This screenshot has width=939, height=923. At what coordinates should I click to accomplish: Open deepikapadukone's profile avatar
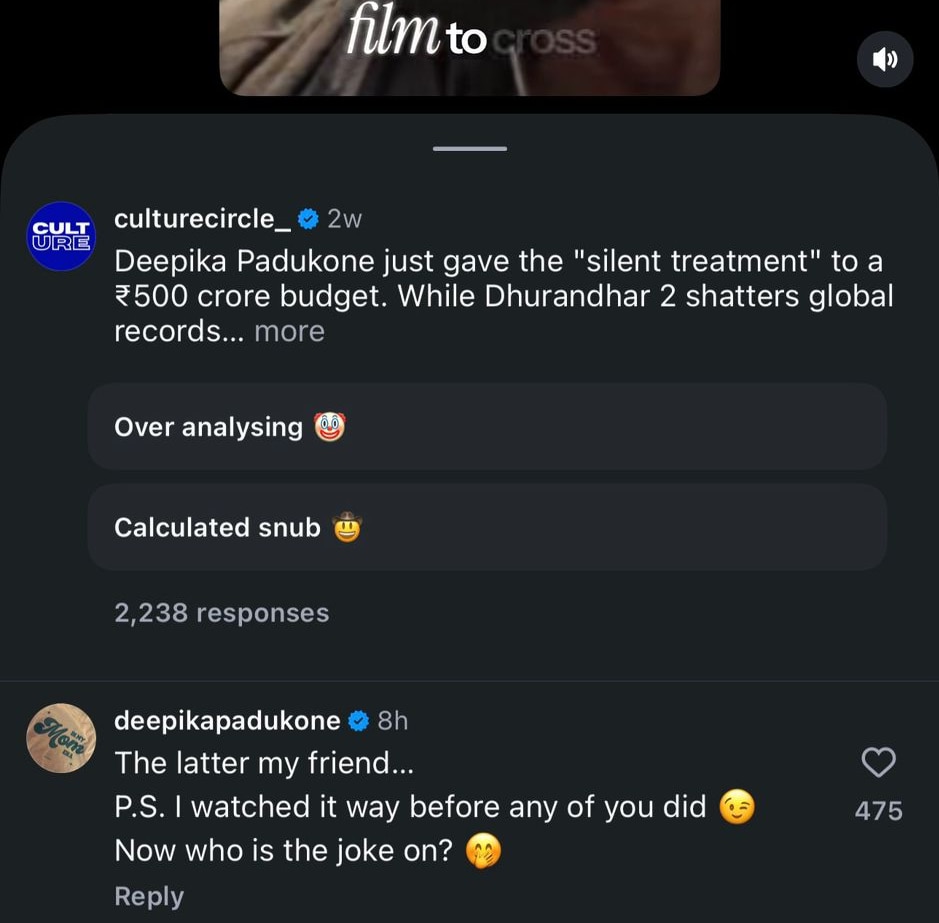[60, 738]
